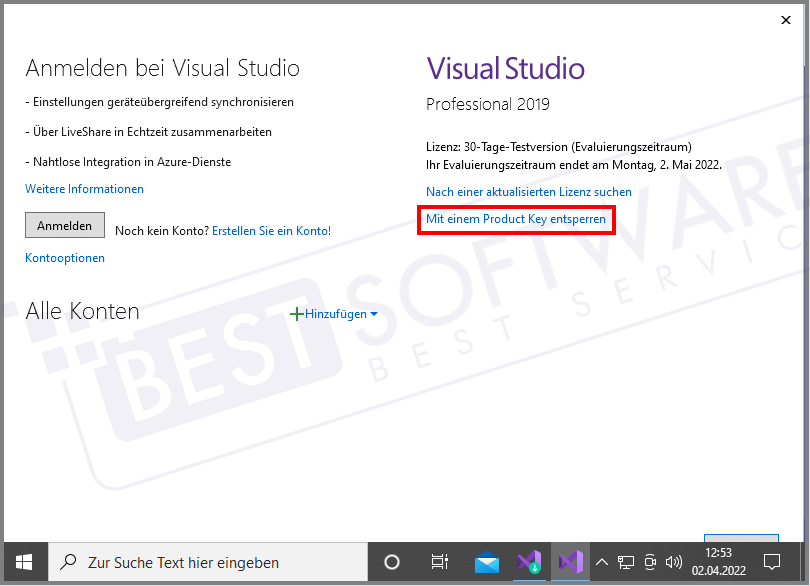Open network settings from the system tray
This screenshot has width=810, height=586.
pyautogui.click(x=626, y=561)
